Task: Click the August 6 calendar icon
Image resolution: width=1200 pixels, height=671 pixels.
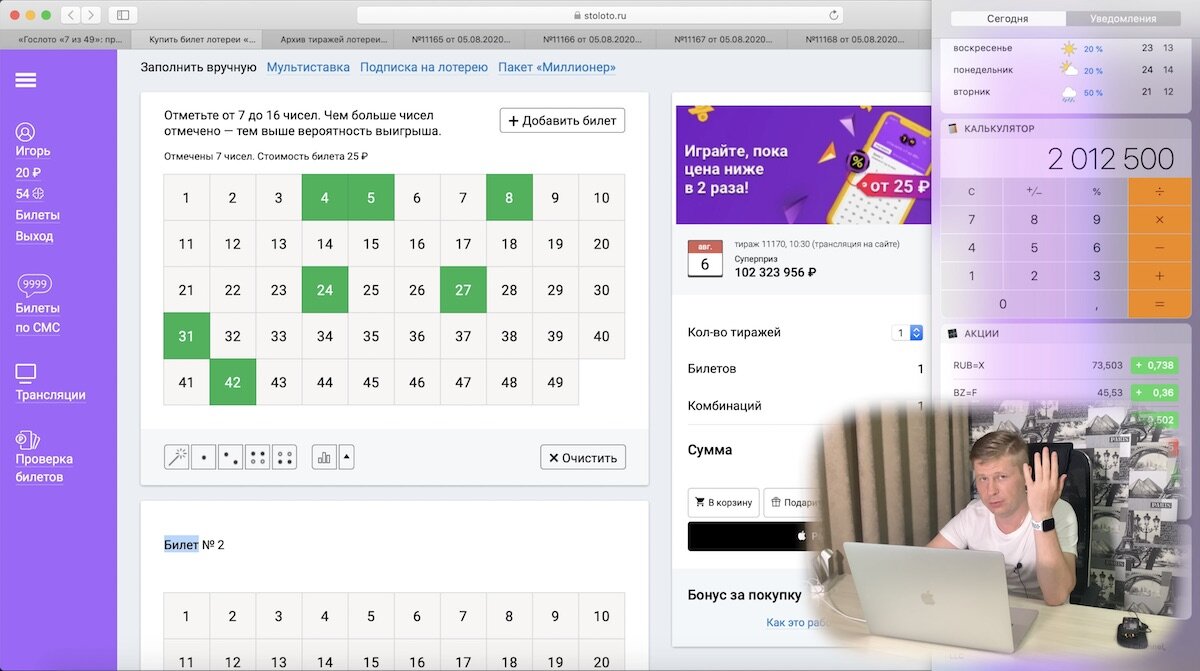Action: click(705, 258)
